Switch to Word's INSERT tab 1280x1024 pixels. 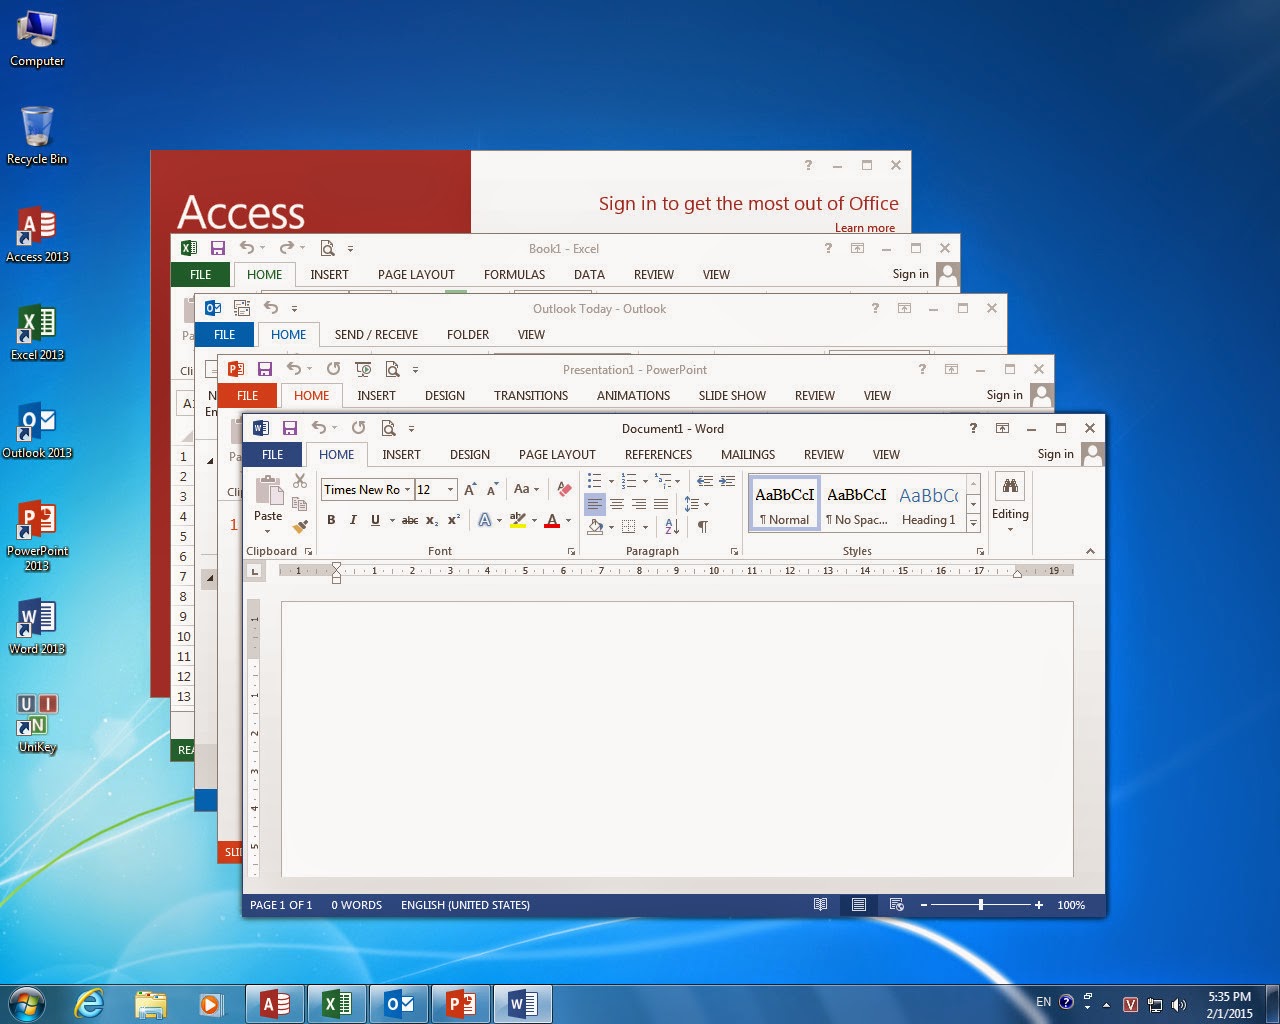[401, 454]
